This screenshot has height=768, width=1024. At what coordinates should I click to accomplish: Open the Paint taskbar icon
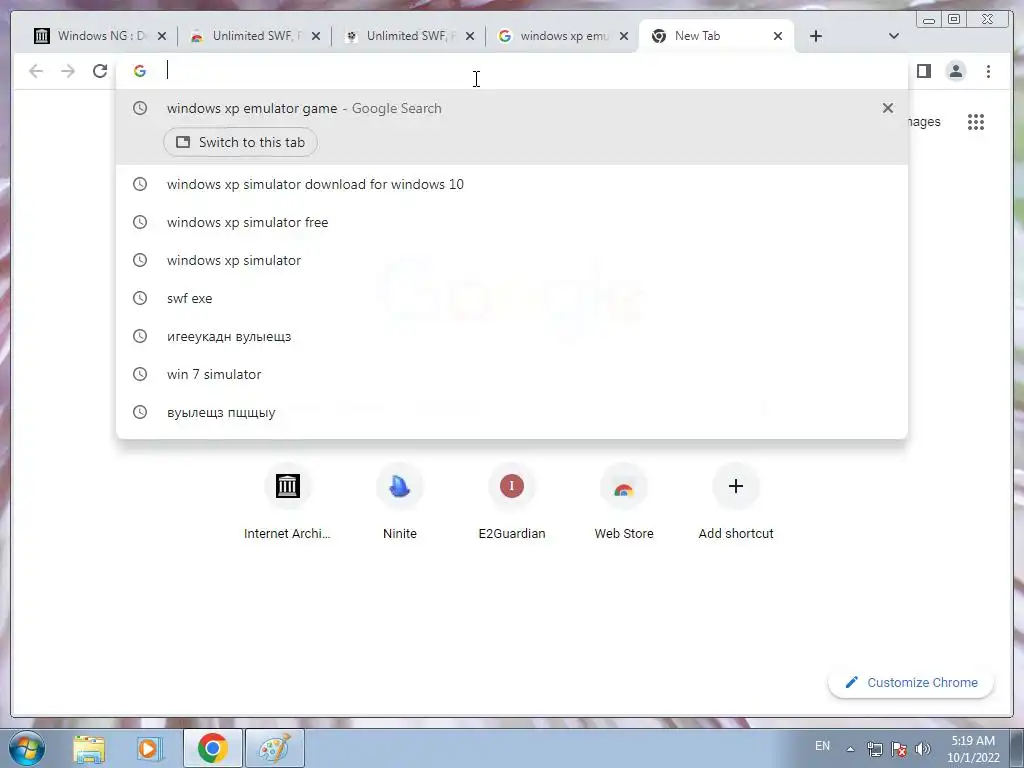pyautogui.click(x=275, y=748)
